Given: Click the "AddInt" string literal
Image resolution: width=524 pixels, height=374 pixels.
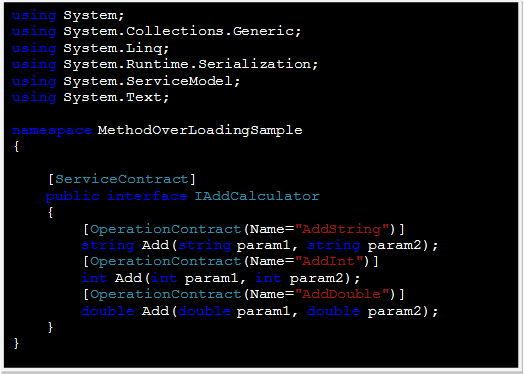Looking at the screenshot, I should 329,261.
